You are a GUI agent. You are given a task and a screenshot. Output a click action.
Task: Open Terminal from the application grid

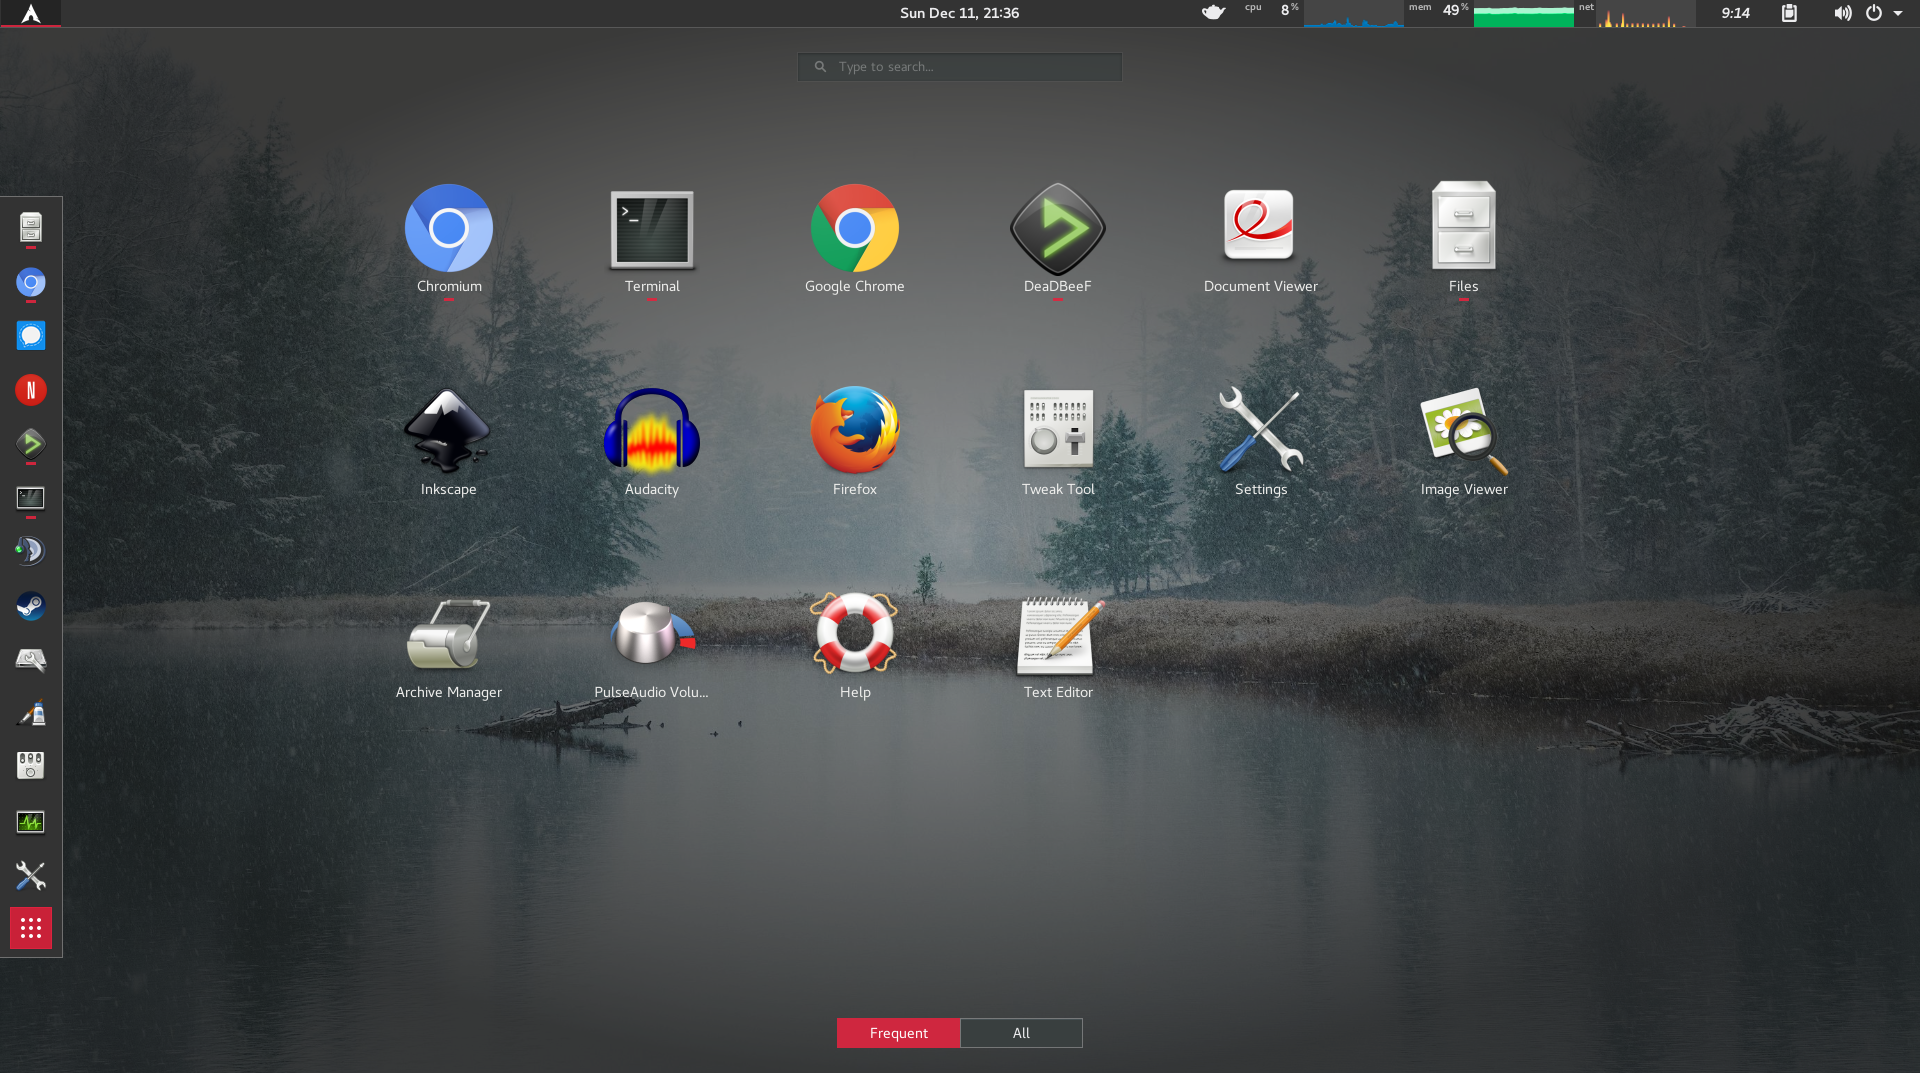652,239
